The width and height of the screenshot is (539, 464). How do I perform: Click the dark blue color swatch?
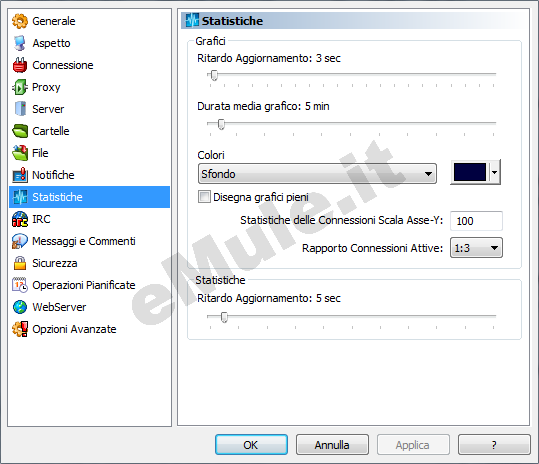click(x=470, y=172)
